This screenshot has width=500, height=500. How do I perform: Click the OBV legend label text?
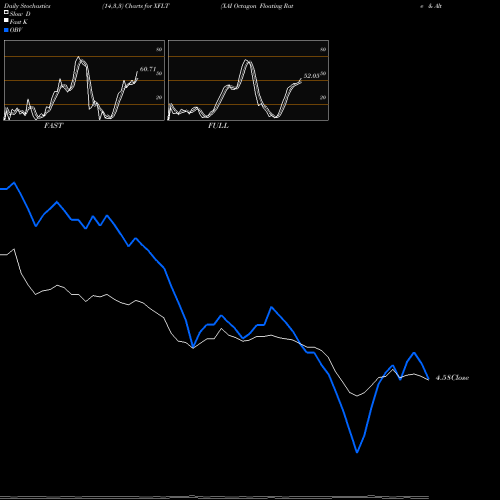tap(16, 30)
